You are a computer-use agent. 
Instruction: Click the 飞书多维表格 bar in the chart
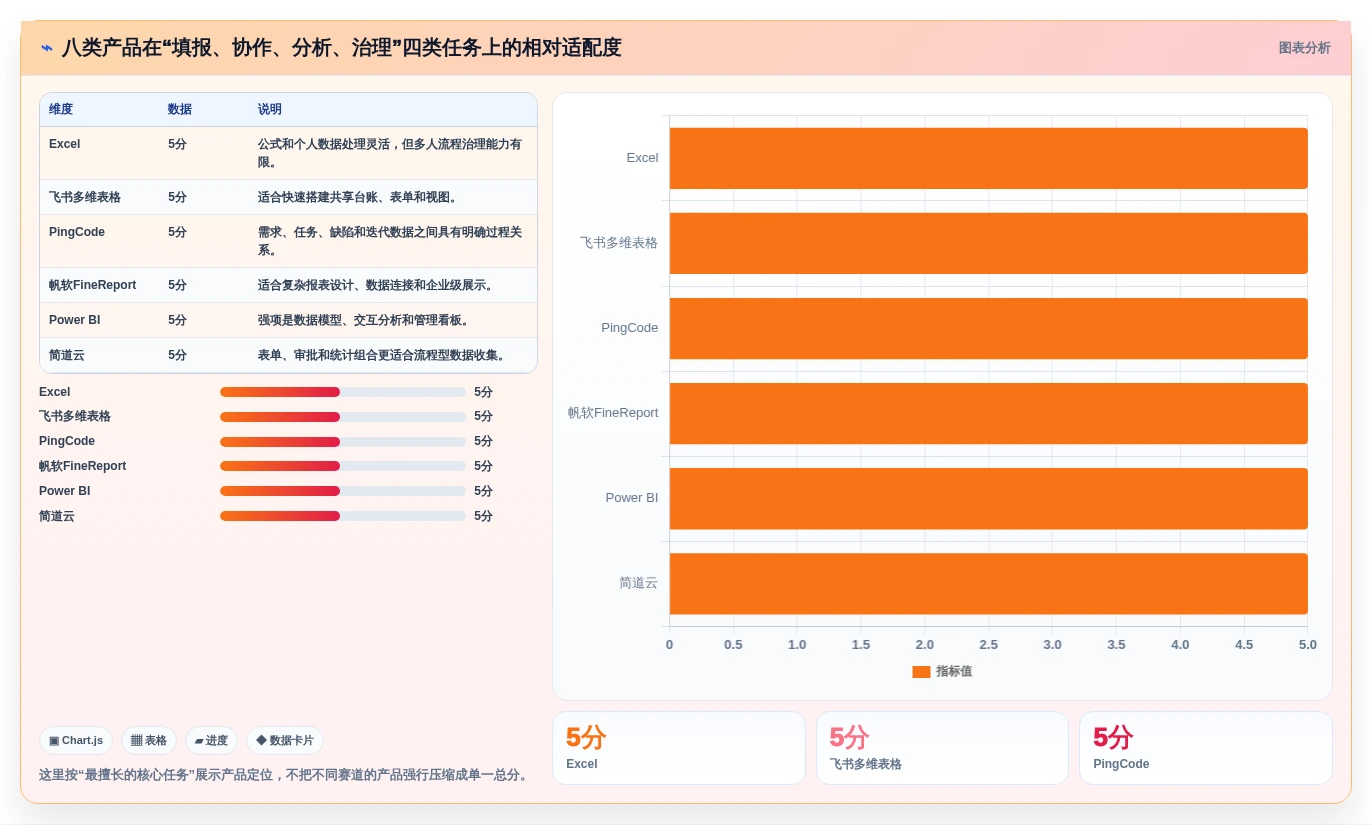coord(988,243)
